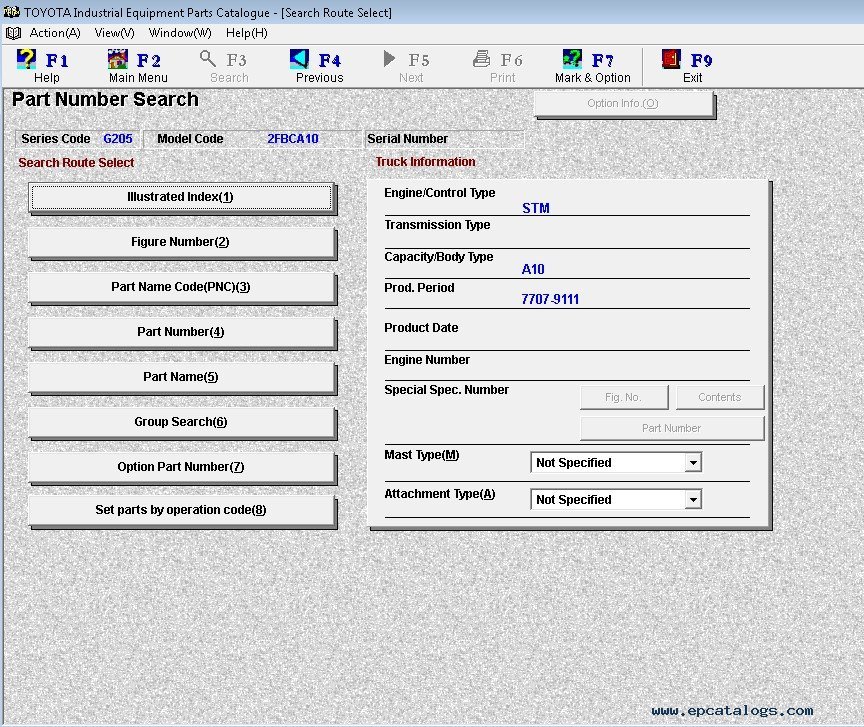Click the Part Number Search heading
The image size is (864, 727).
[105, 100]
